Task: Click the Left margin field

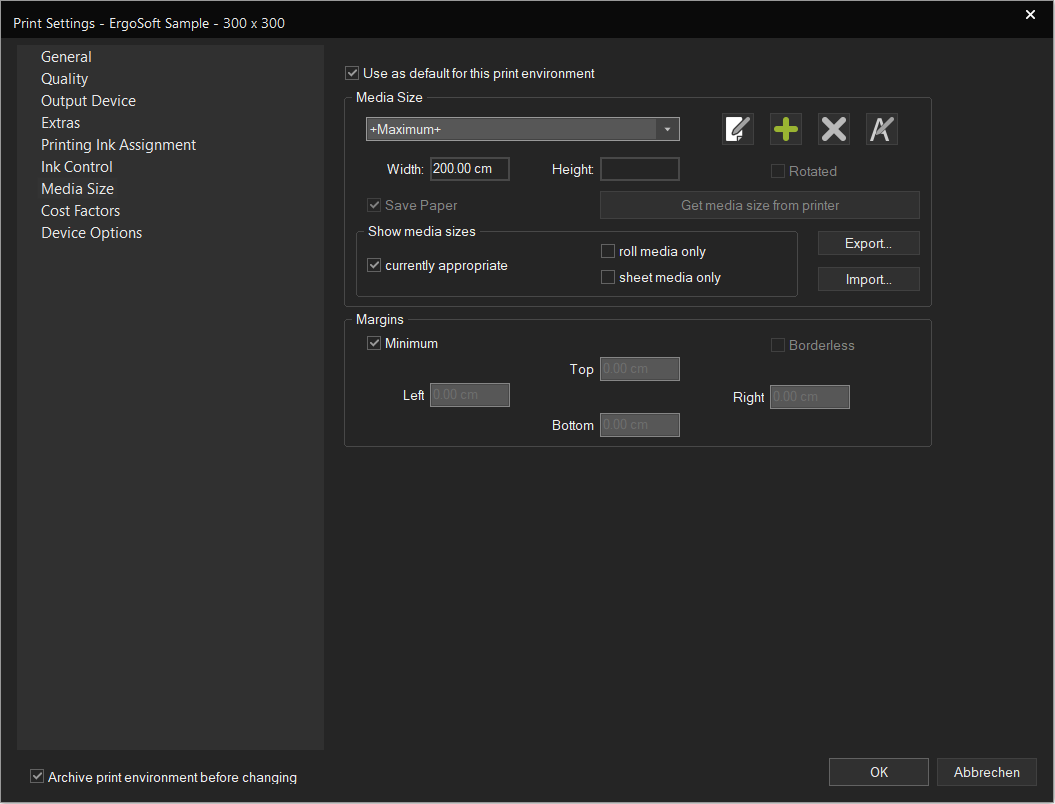Action: (470, 395)
